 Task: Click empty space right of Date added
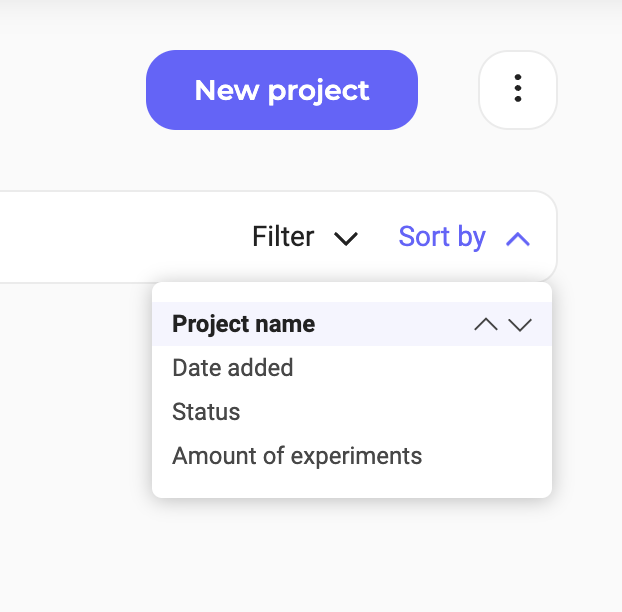coord(420,368)
